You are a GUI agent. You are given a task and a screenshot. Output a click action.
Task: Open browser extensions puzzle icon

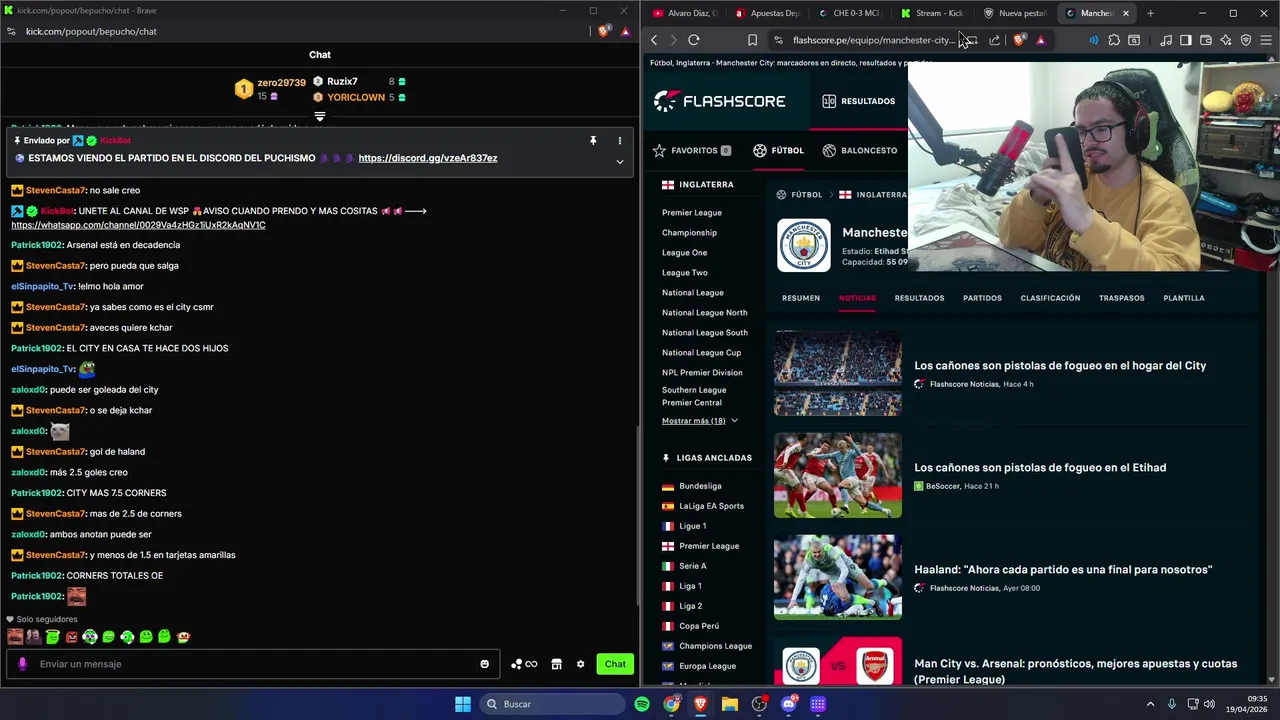1114,40
